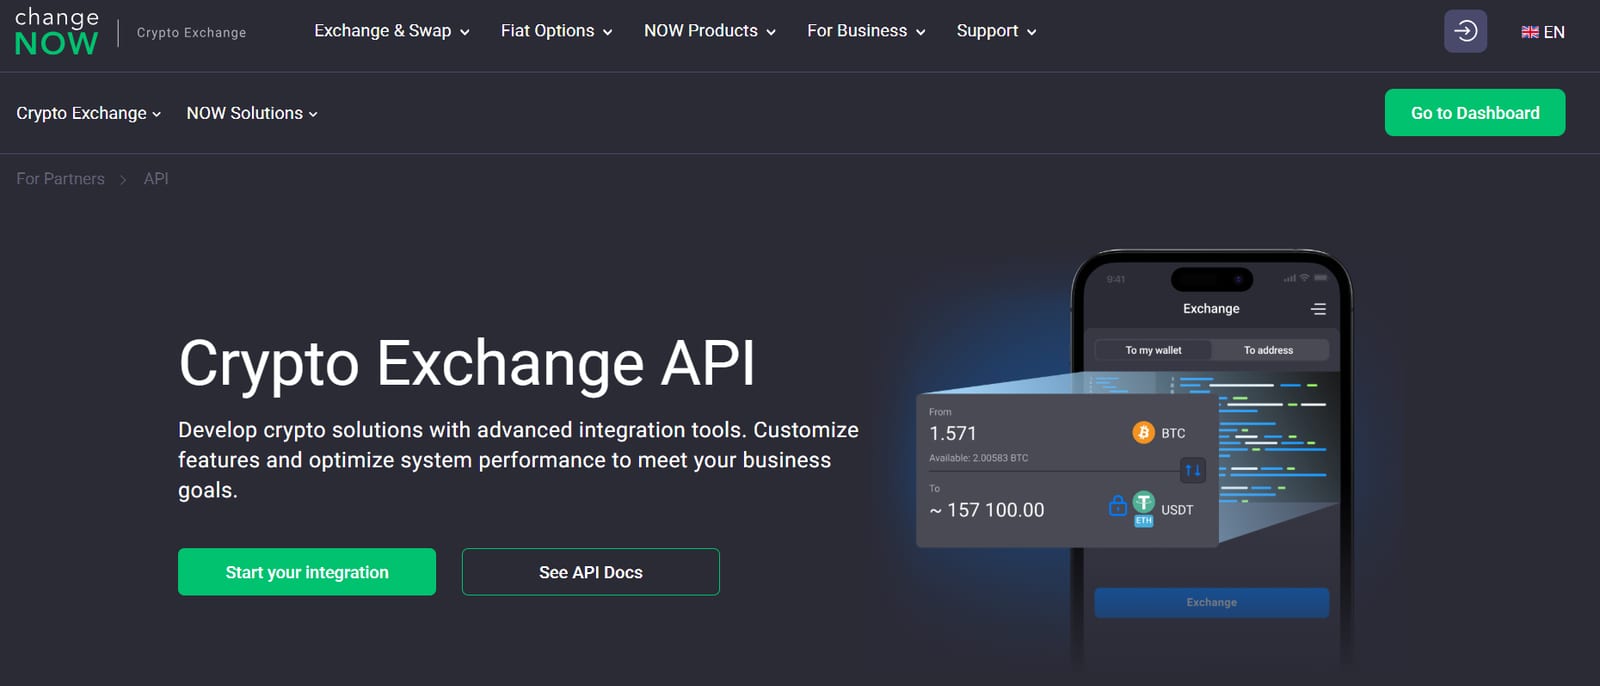Expand the Exchange & Swap dropdown

(391, 31)
